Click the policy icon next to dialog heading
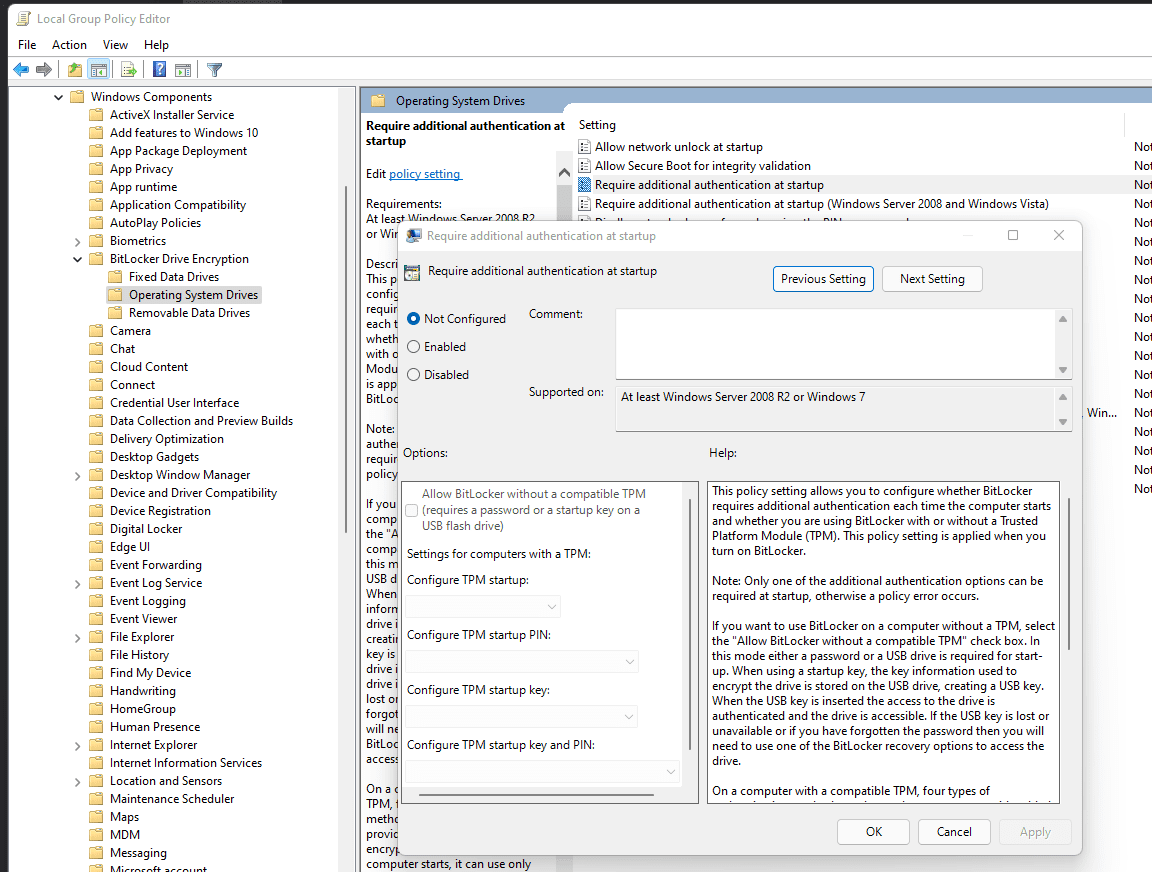 pyautogui.click(x=412, y=272)
